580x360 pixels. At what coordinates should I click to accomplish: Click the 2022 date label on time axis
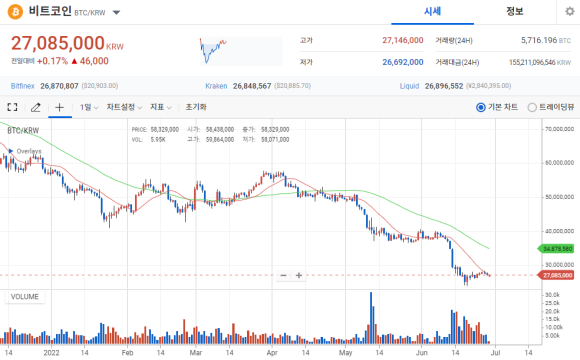point(51,353)
